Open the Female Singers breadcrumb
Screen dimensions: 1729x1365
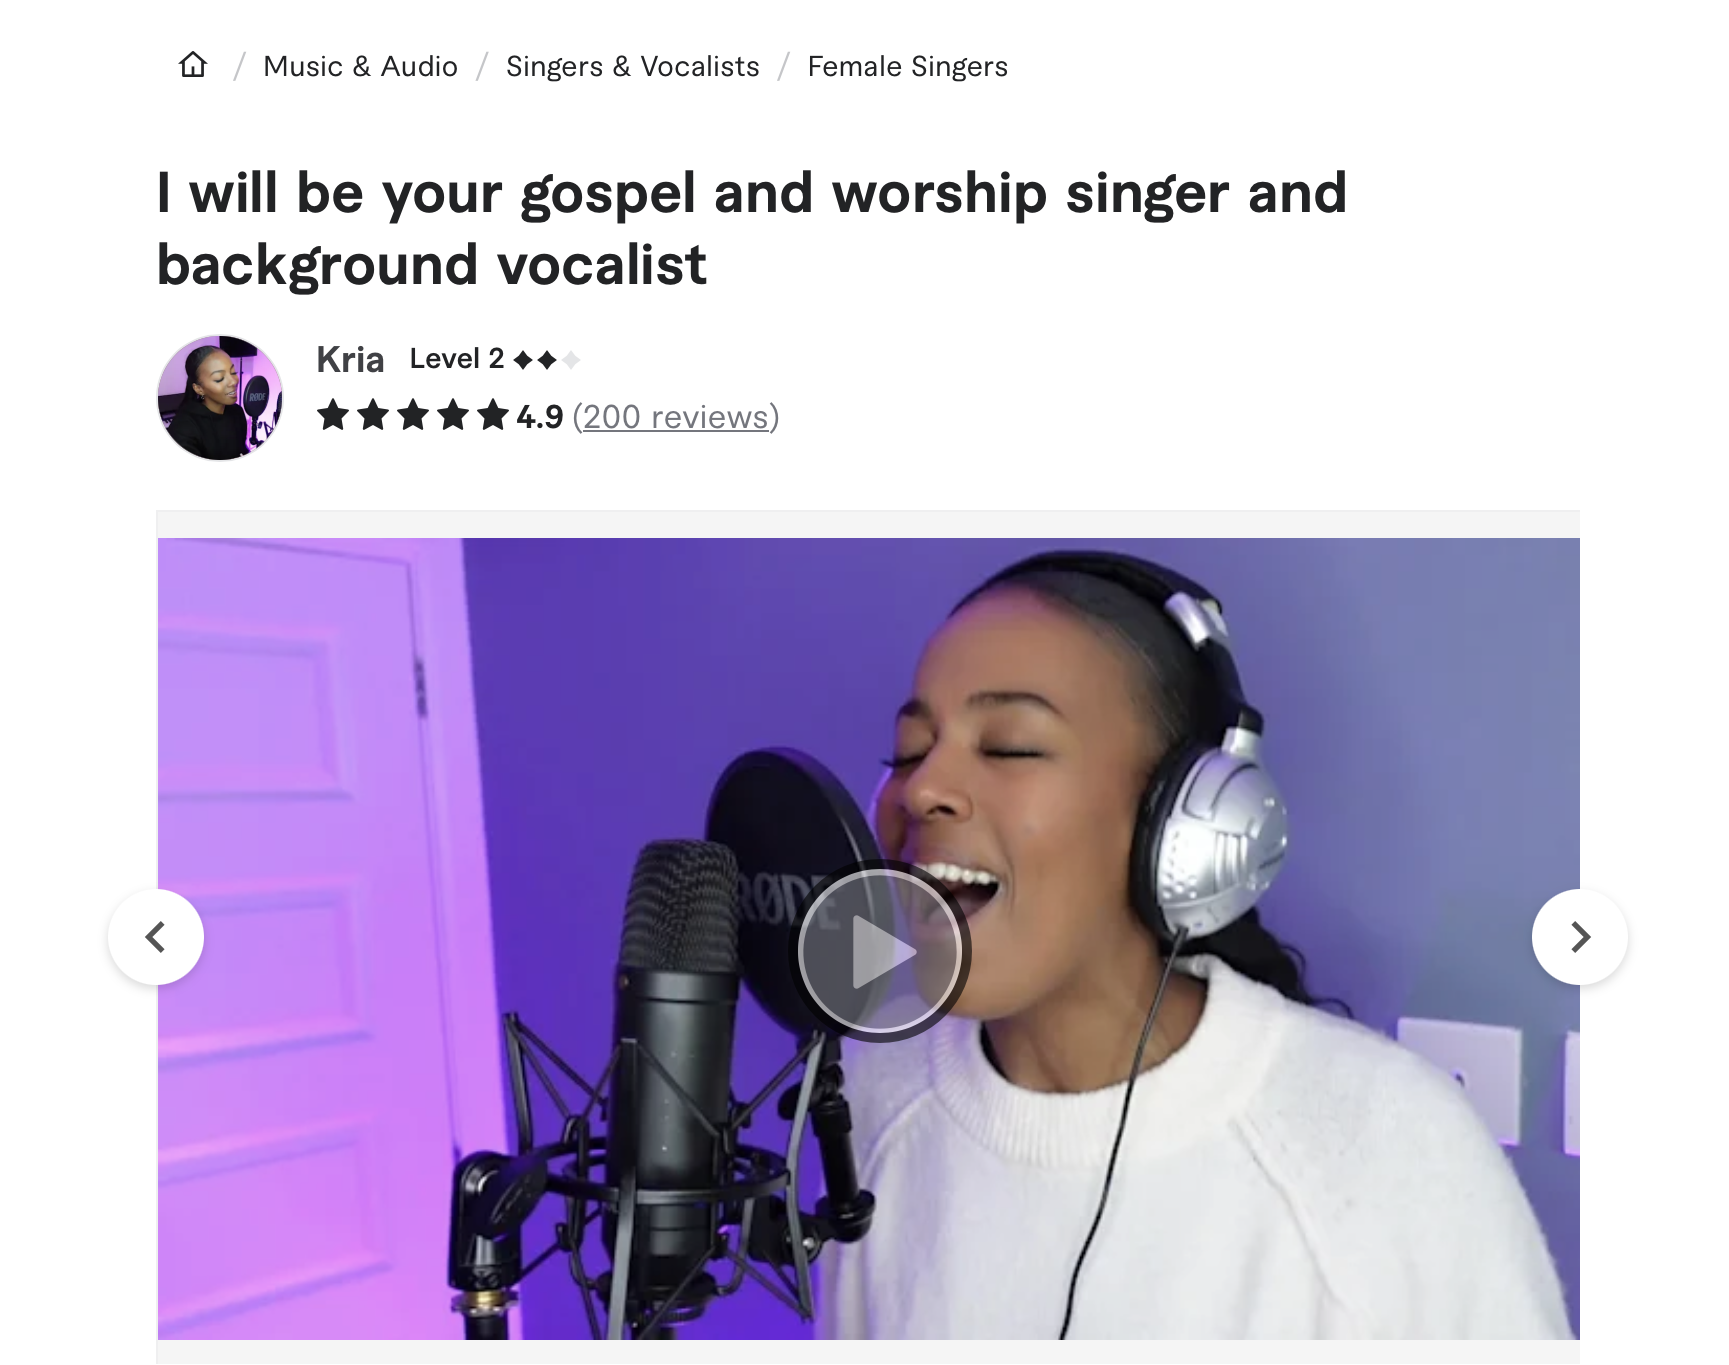click(907, 66)
